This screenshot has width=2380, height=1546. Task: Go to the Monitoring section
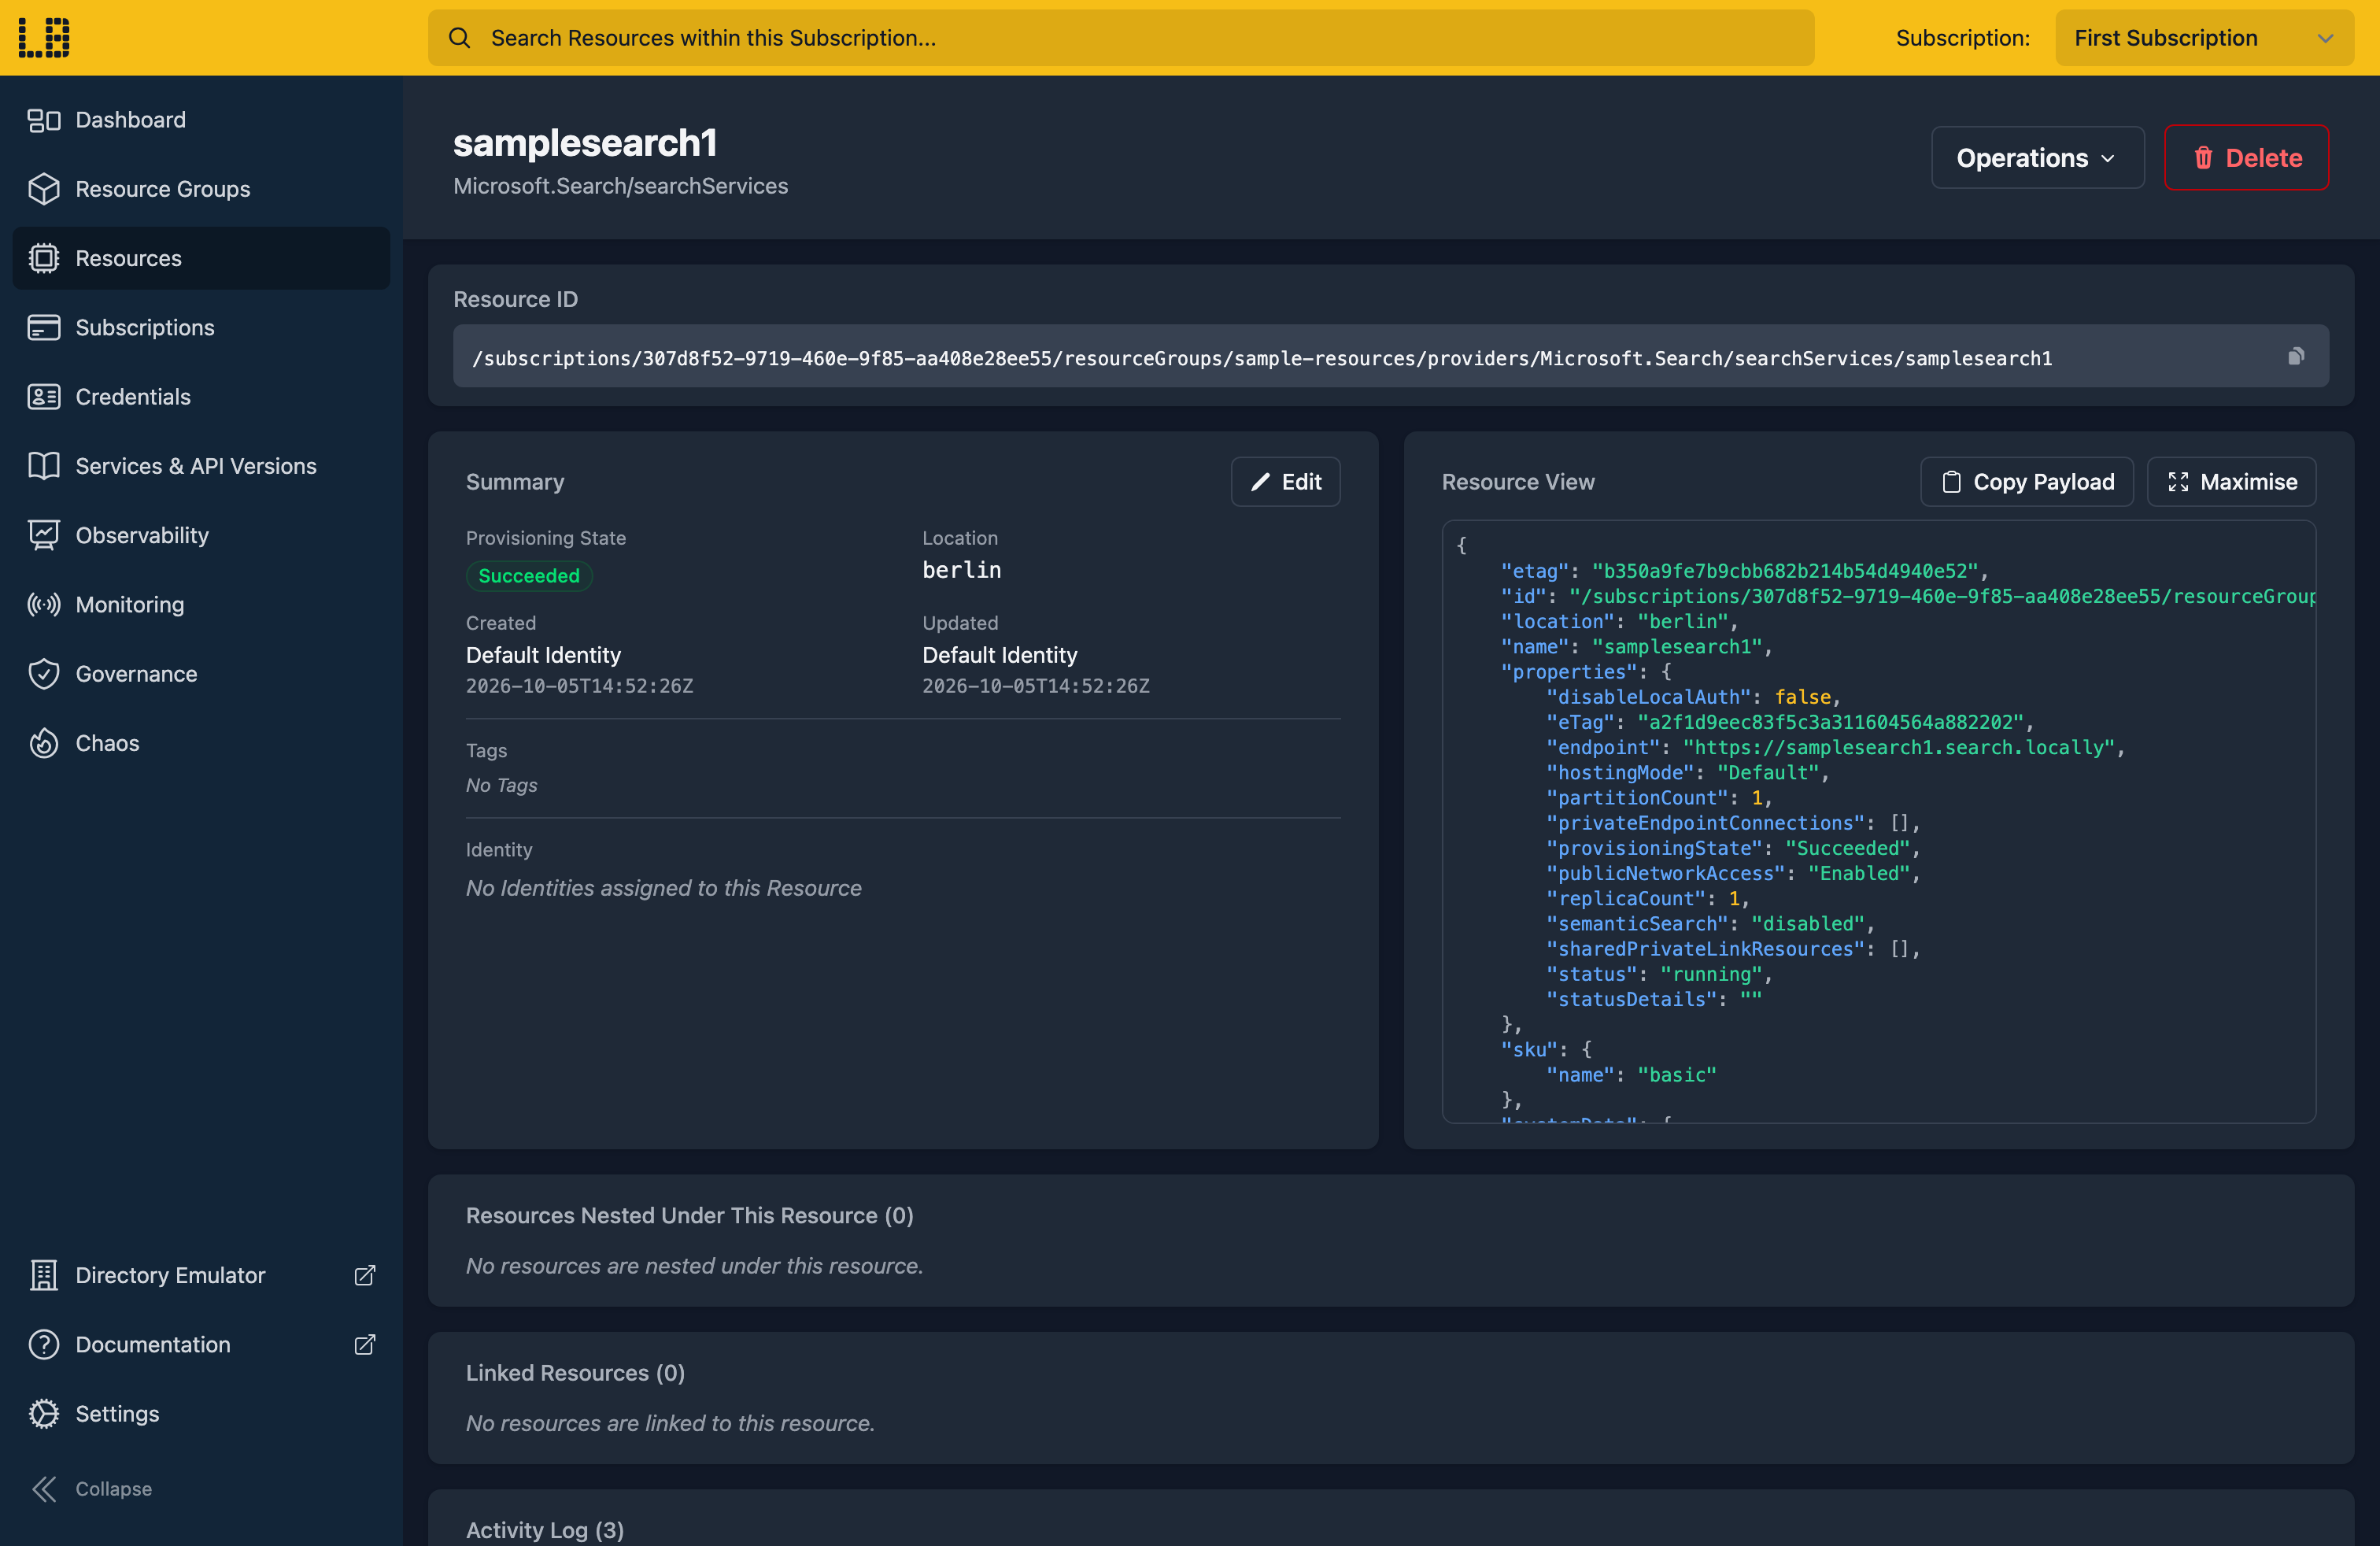[x=201, y=604]
